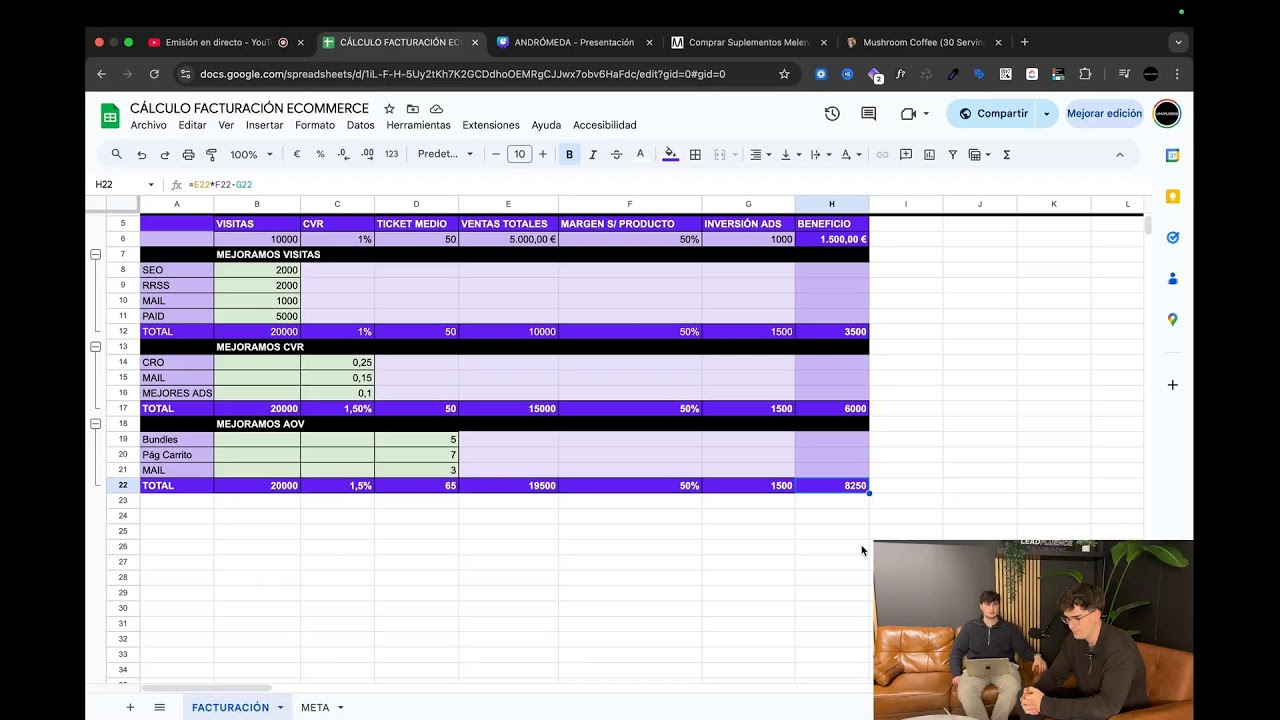The height and width of the screenshot is (720, 1280).
Task: Move document with folder icon
Action: click(413, 108)
